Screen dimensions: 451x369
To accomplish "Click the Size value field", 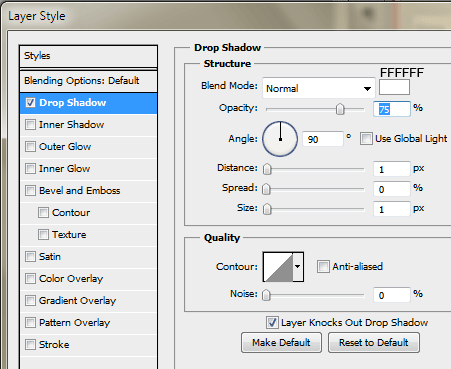I will (392, 209).
